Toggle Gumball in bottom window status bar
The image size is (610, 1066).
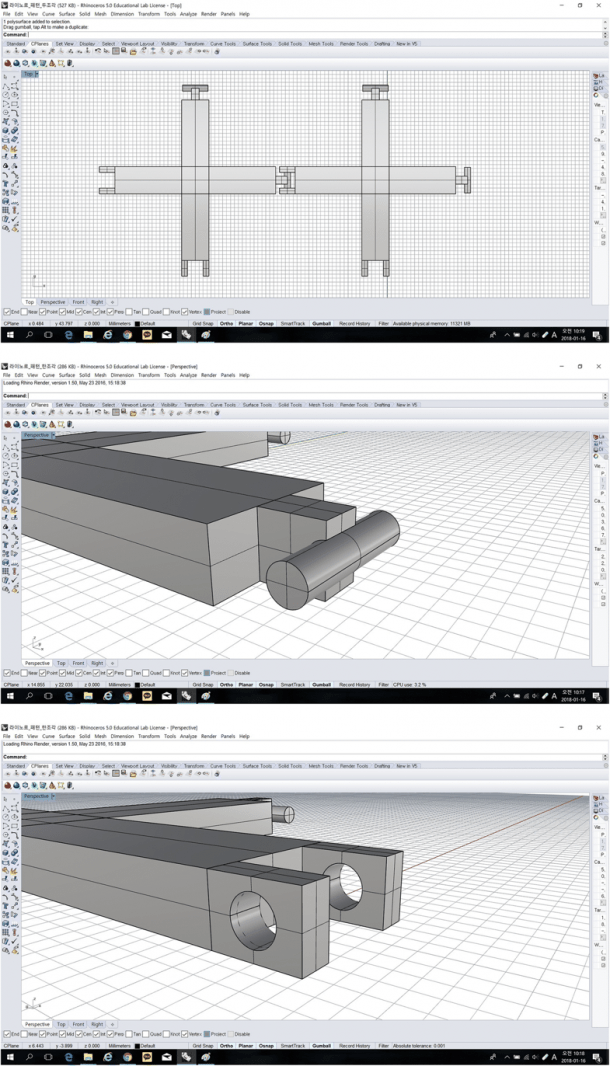tap(322, 1046)
